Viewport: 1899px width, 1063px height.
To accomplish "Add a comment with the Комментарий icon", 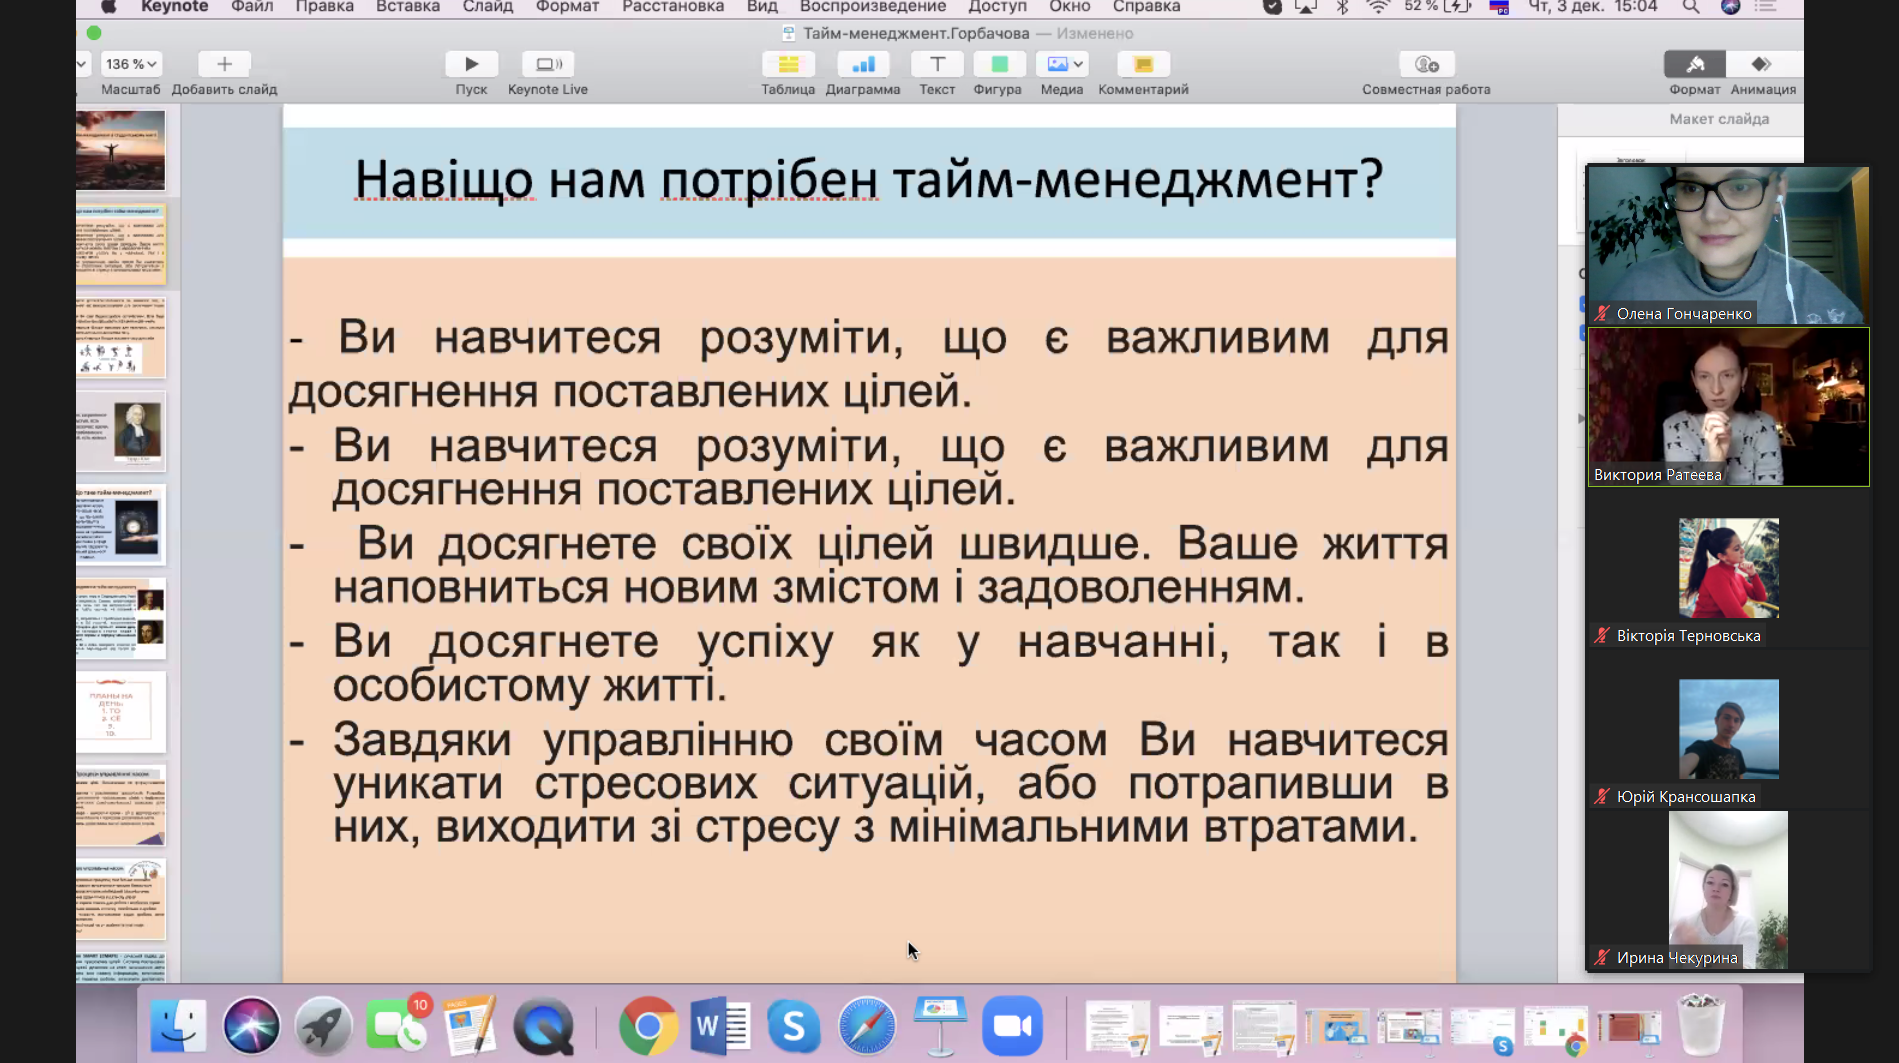I will click(x=1143, y=64).
